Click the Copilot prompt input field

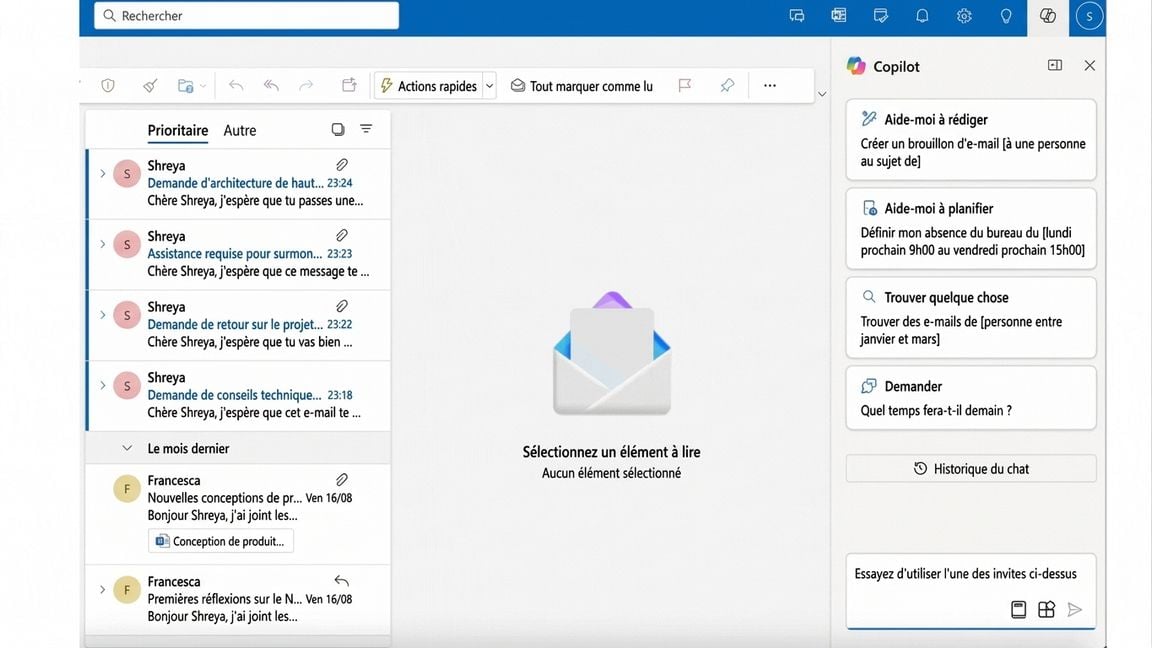(x=971, y=591)
